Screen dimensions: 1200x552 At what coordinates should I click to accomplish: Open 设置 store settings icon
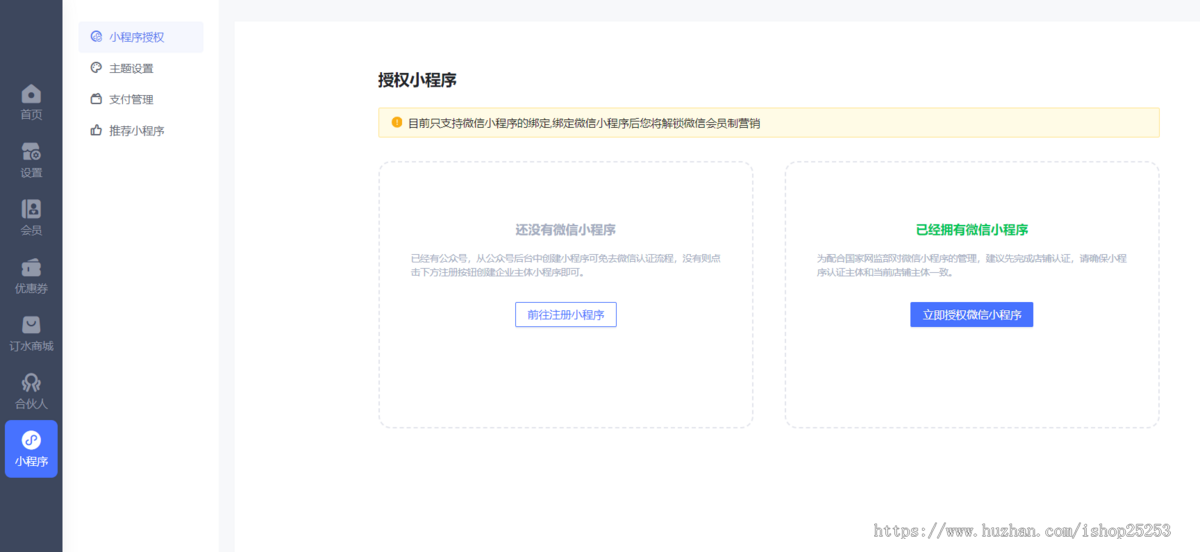(31, 152)
